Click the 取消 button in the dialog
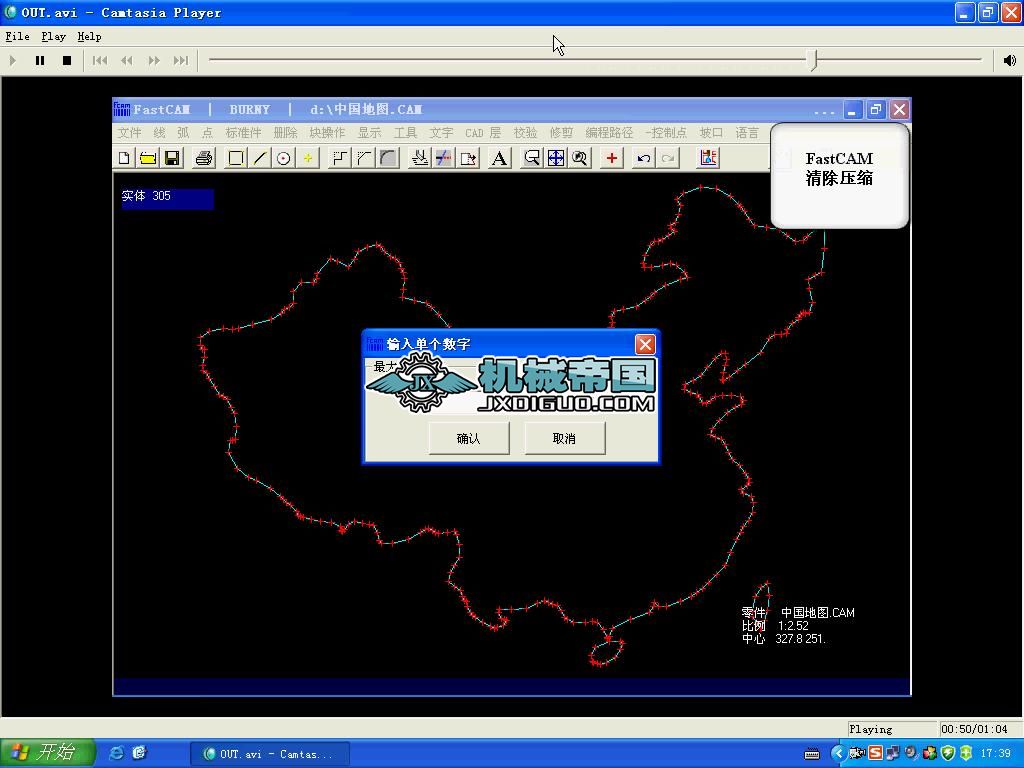 564,438
